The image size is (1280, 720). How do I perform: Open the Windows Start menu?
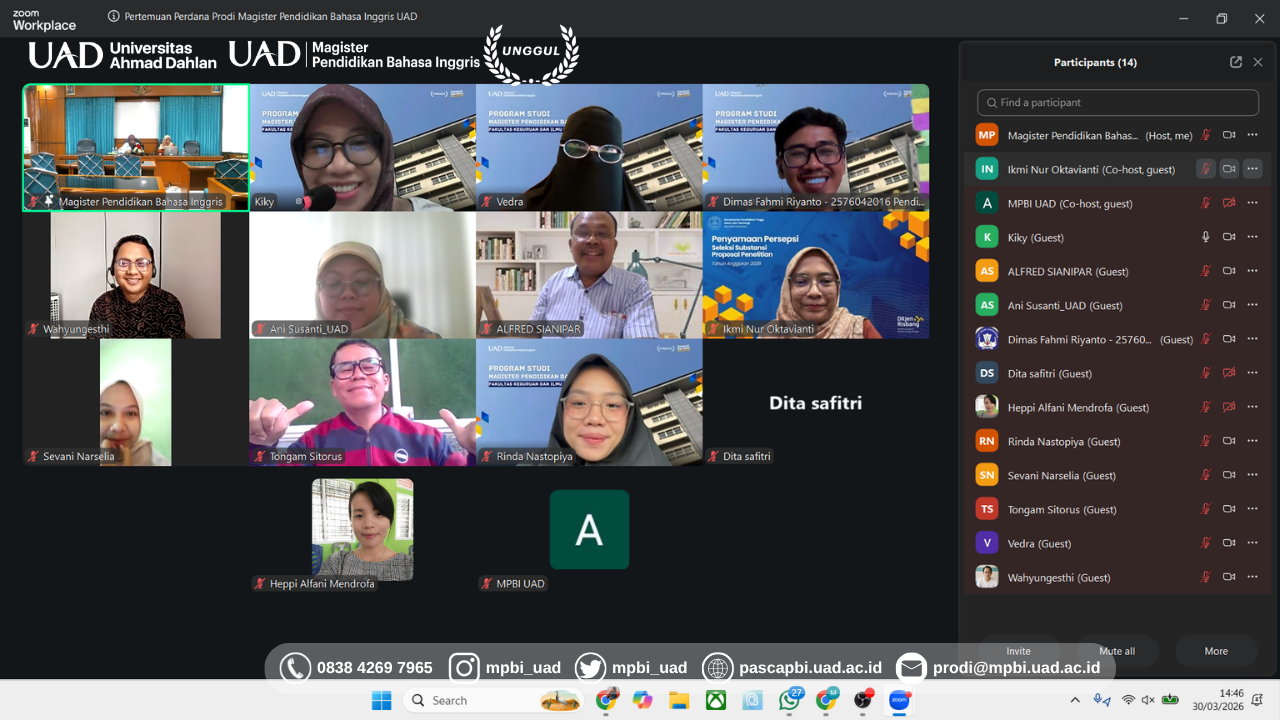[381, 700]
